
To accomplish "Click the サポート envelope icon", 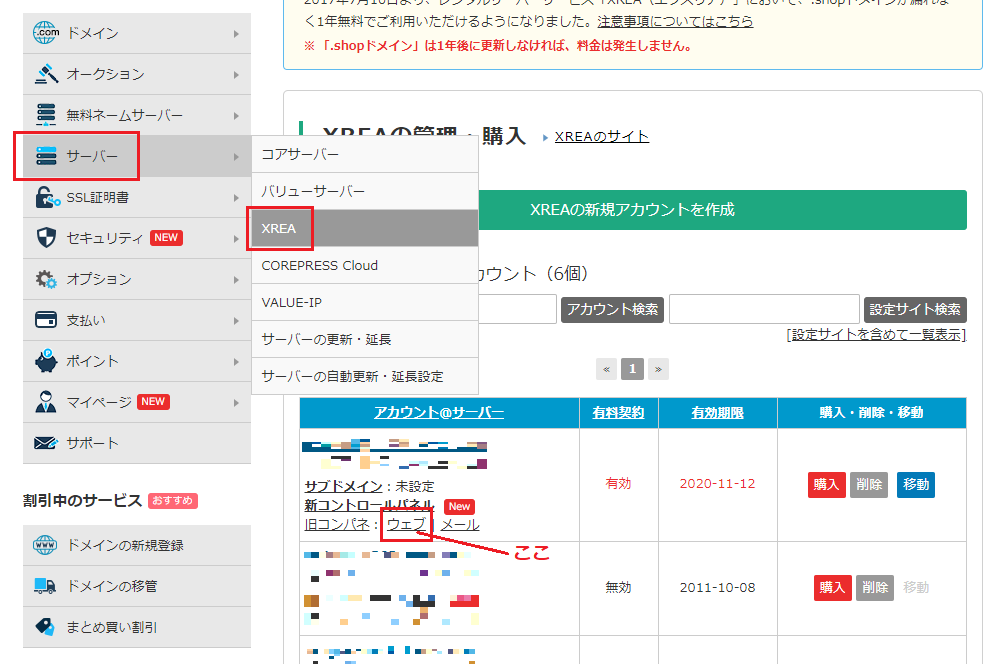I will (x=45, y=443).
